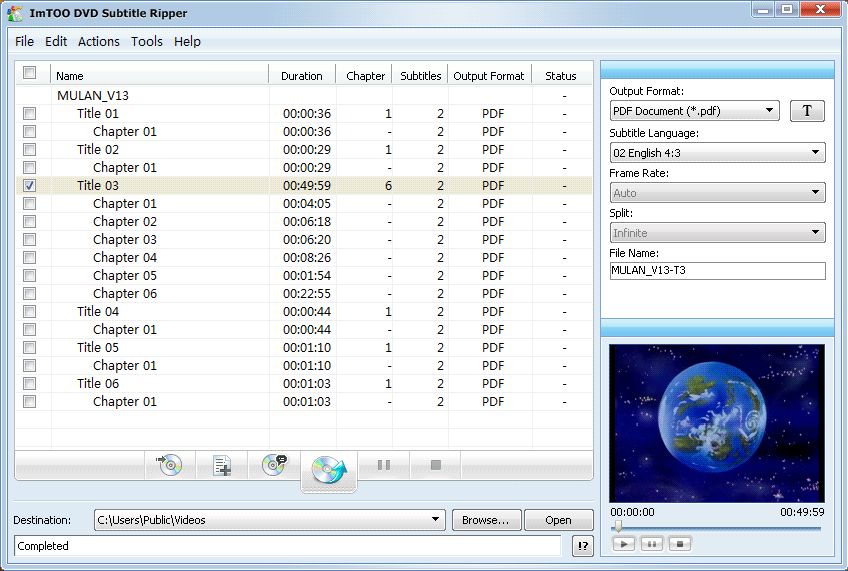848x571 pixels.
Task: Open the Subtitle Language dropdown
Action: [x=717, y=152]
